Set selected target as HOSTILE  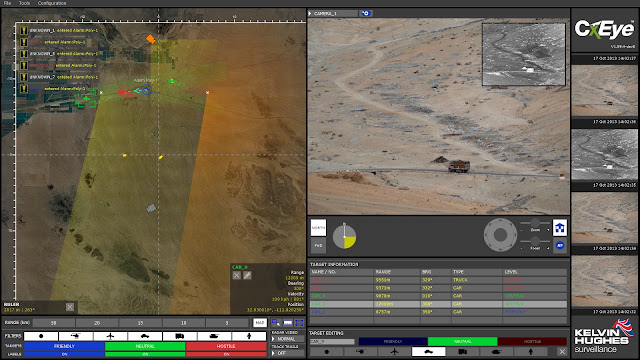tap(532, 341)
